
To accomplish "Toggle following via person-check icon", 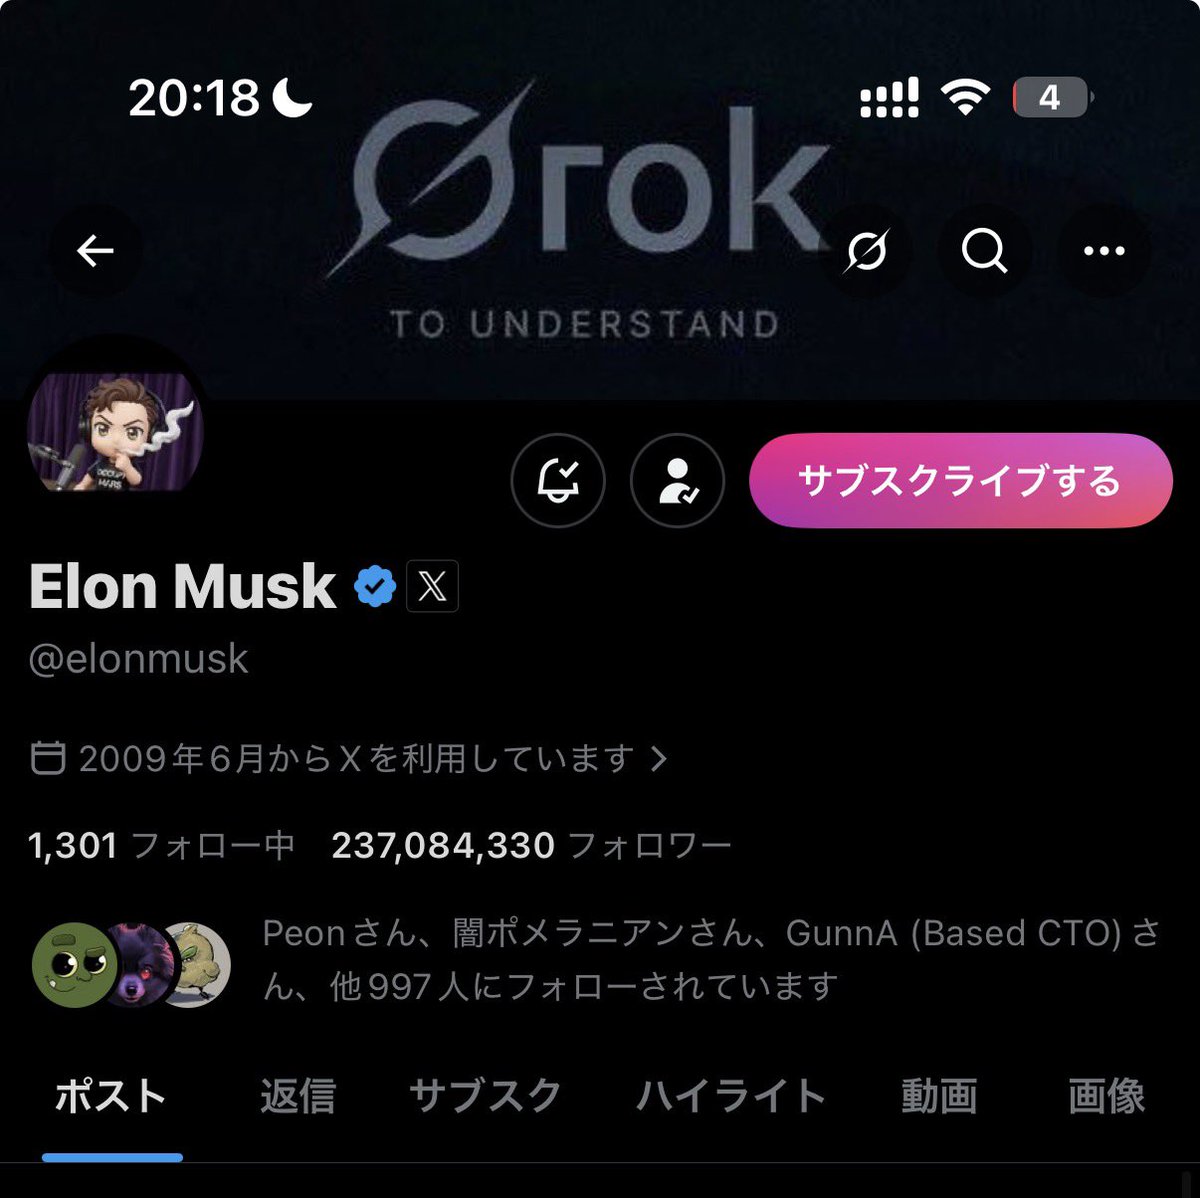I will (x=677, y=481).
